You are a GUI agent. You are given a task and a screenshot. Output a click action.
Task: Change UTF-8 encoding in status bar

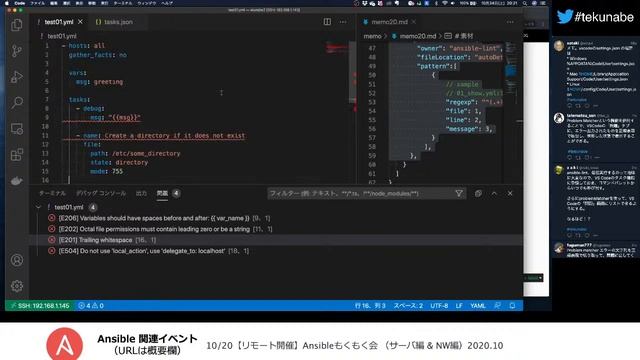click(439, 305)
